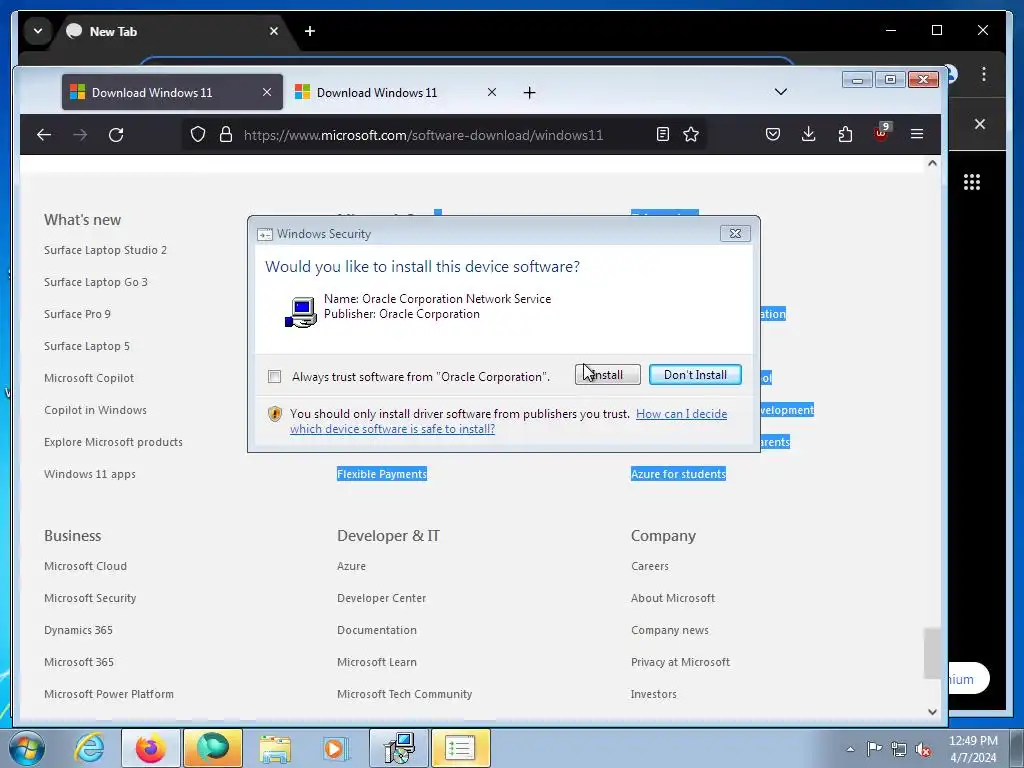Click the Firefox taskbar icon
This screenshot has height=768, width=1024.
[150, 748]
